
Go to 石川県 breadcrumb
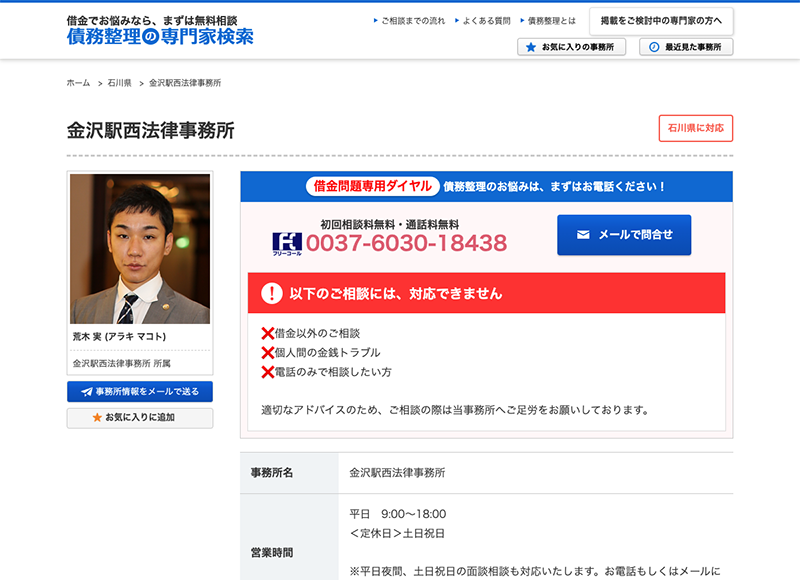(119, 83)
